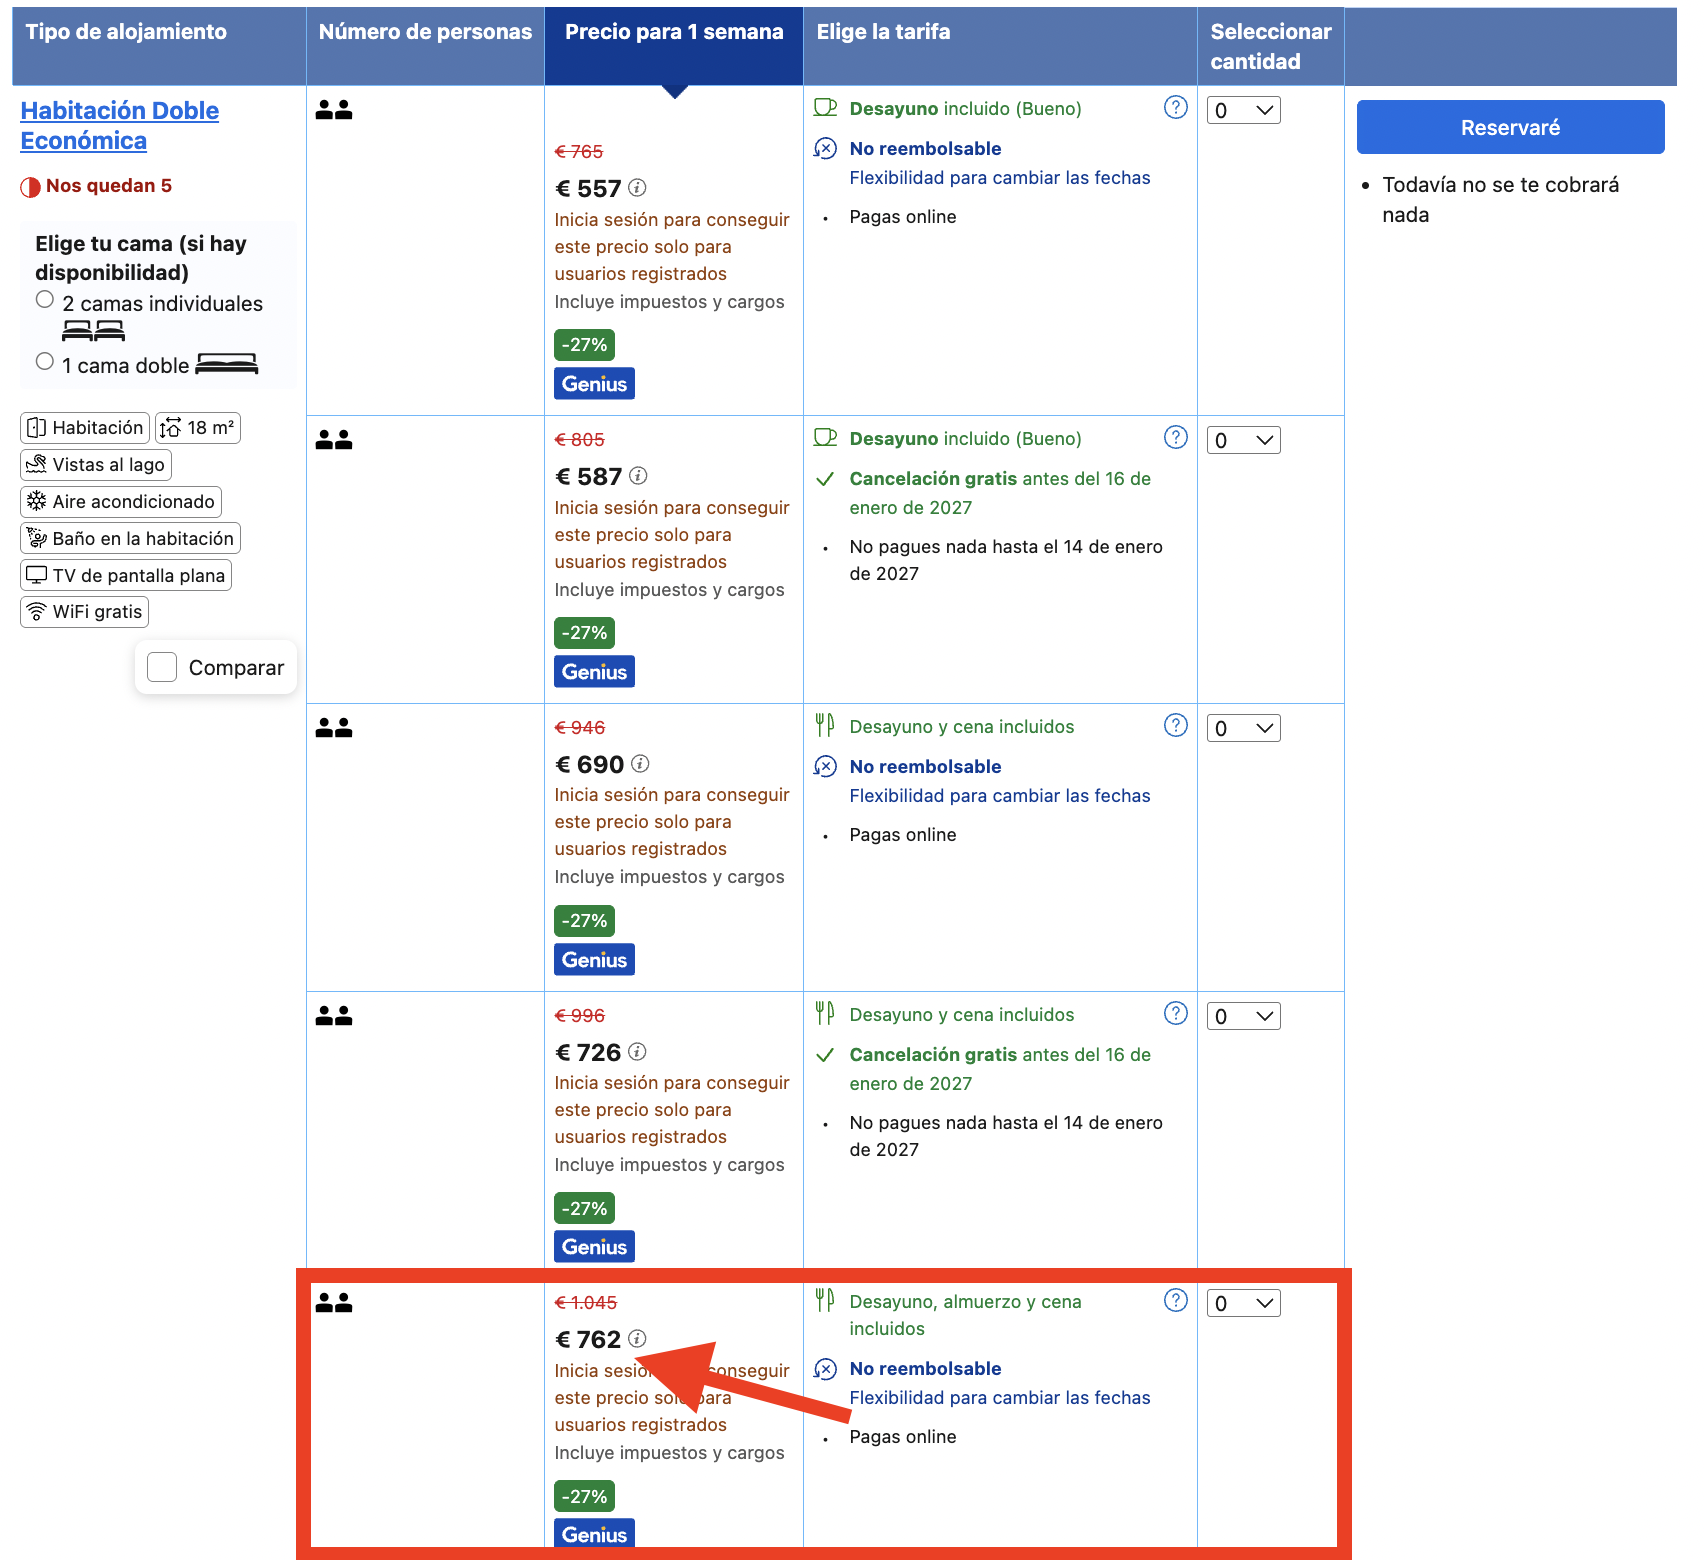Open help icon for € 690 rate row
Image resolution: width=1704 pixels, height=1560 pixels.
pyautogui.click(x=1176, y=725)
